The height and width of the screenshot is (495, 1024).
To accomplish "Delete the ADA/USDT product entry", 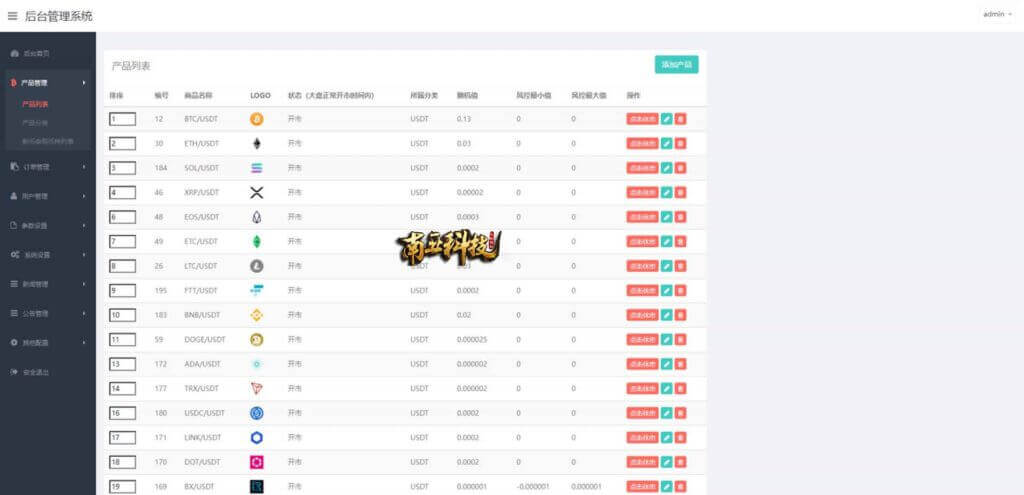I will click(680, 364).
